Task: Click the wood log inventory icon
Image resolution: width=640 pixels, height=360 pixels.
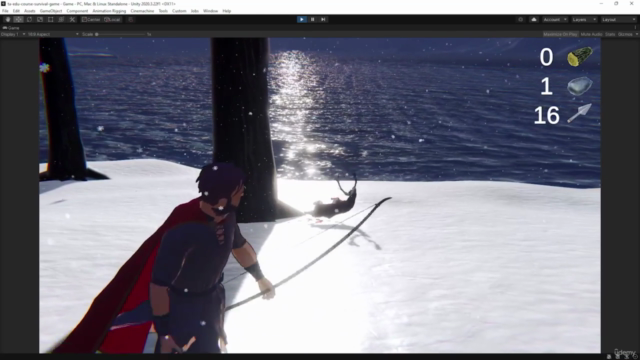Action: 580,56
